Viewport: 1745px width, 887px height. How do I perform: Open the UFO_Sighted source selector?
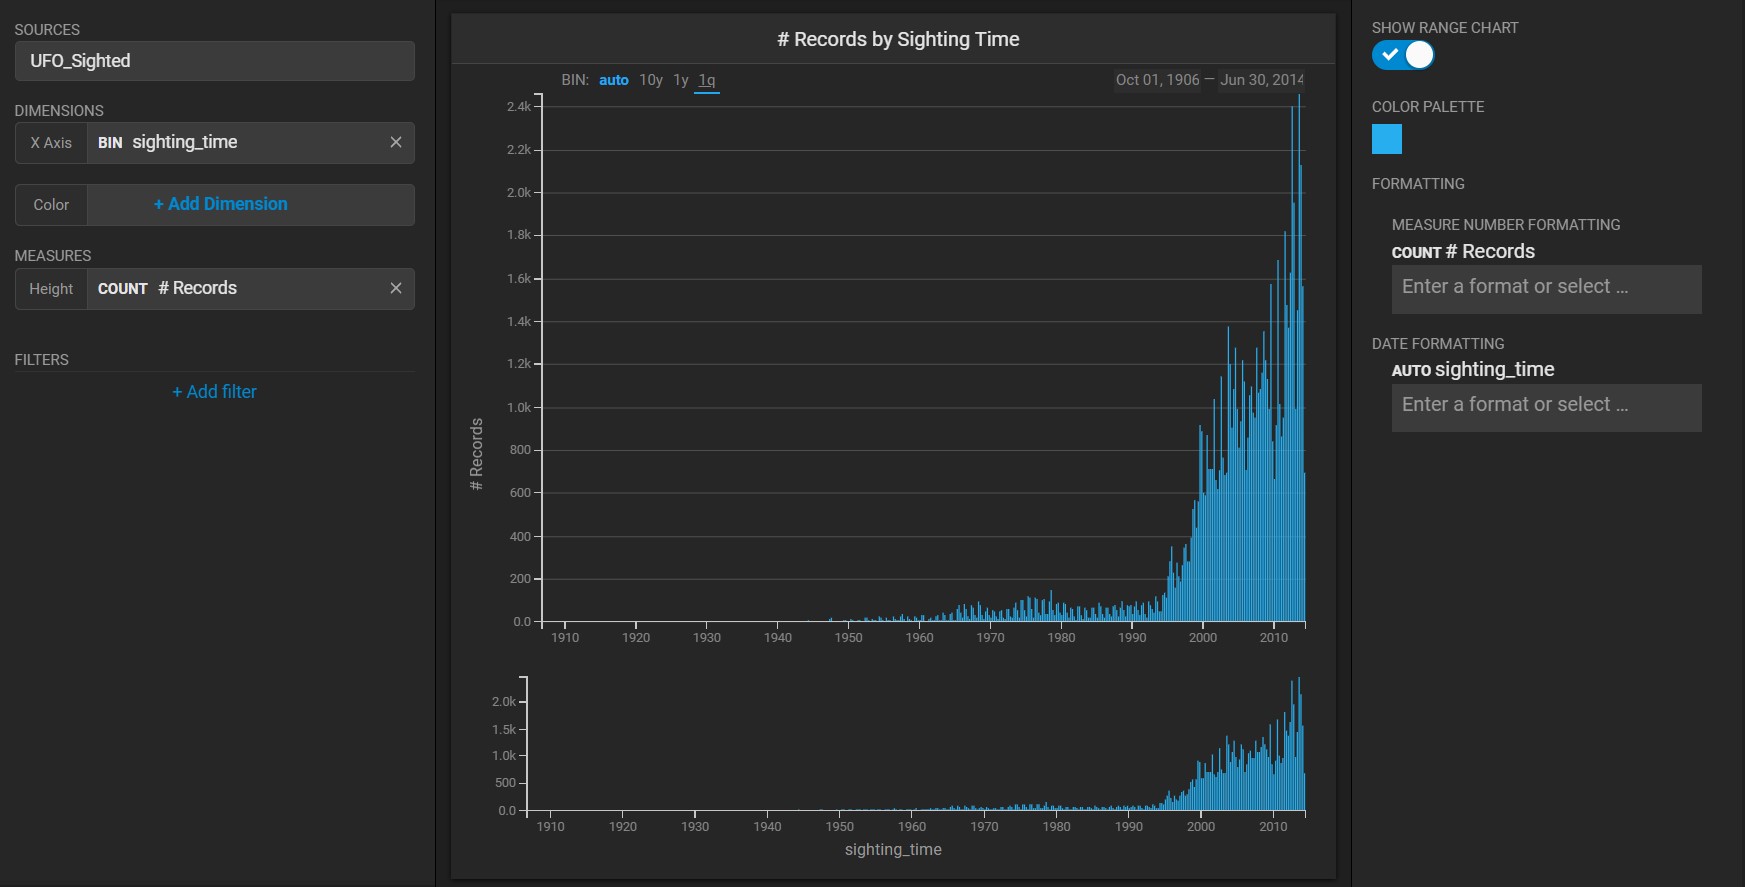pyautogui.click(x=214, y=61)
